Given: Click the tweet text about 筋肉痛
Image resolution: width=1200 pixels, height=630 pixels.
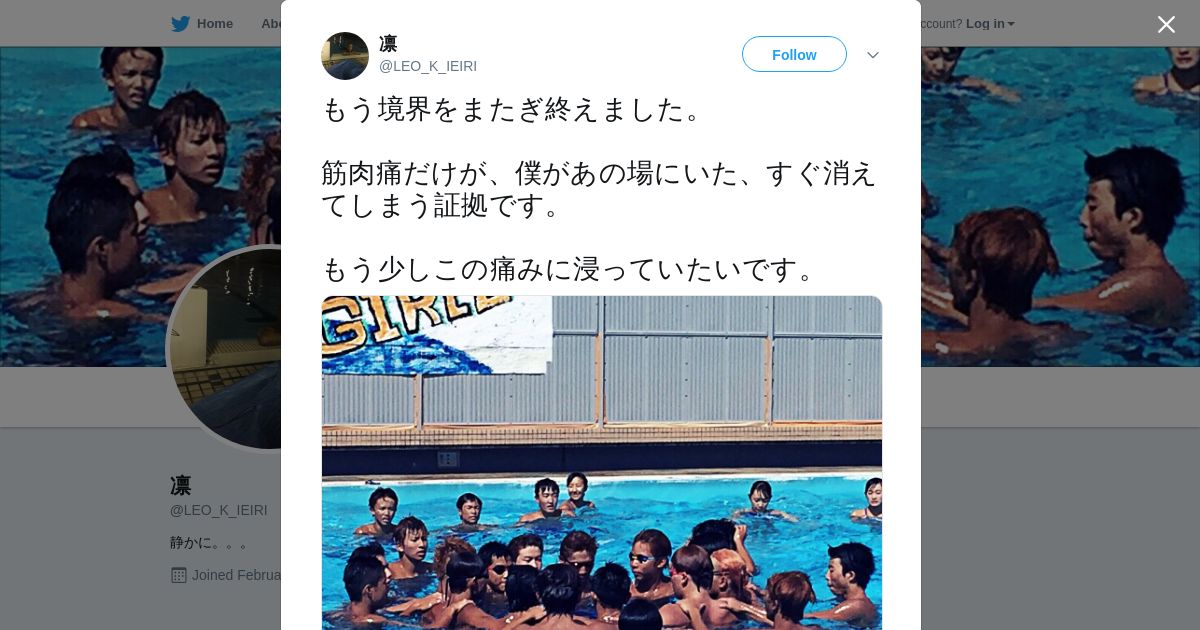Looking at the screenshot, I should tap(598, 189).
